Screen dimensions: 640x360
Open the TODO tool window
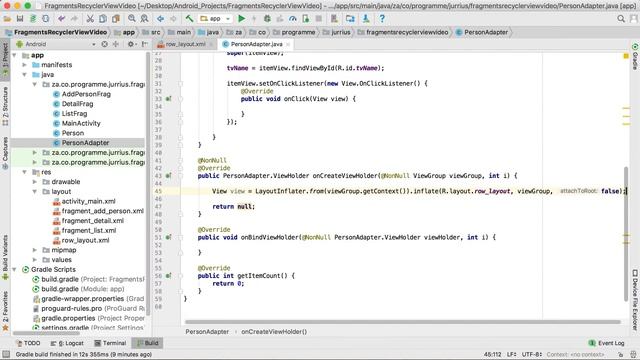pyautogui.click(x=28, y=343)
